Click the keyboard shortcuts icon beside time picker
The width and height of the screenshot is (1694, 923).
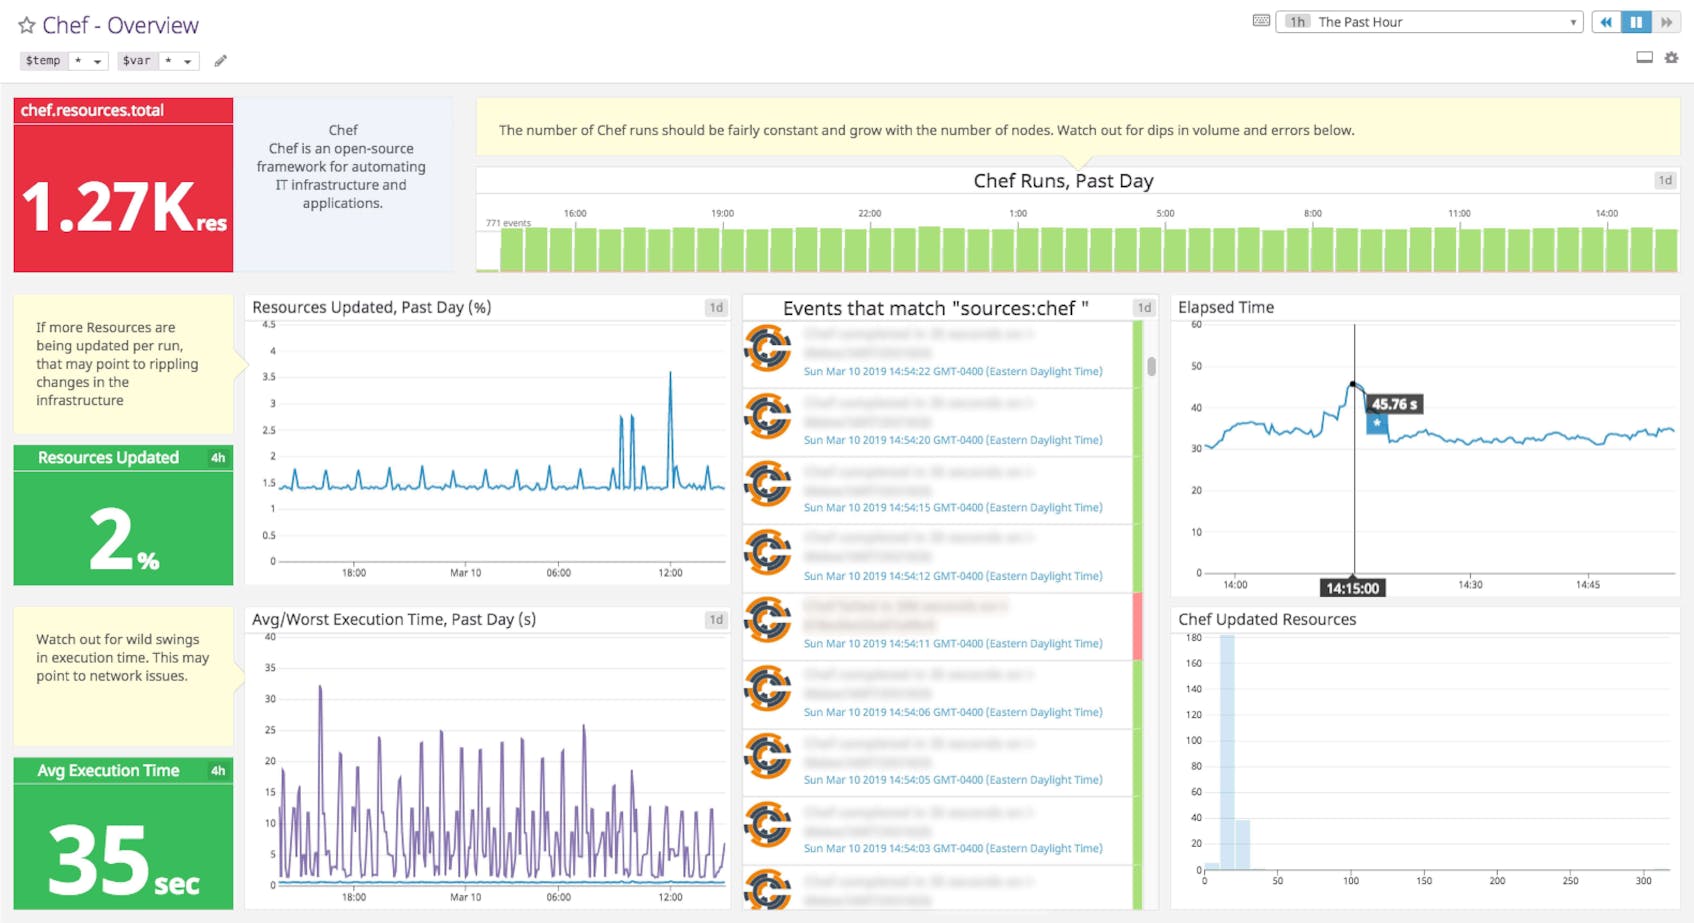tap(1260, 20)
